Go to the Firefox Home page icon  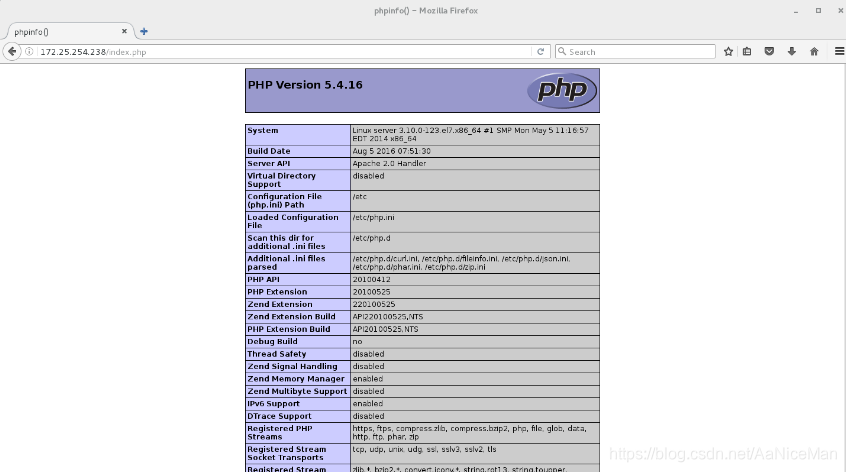click(x=814, y=52)
